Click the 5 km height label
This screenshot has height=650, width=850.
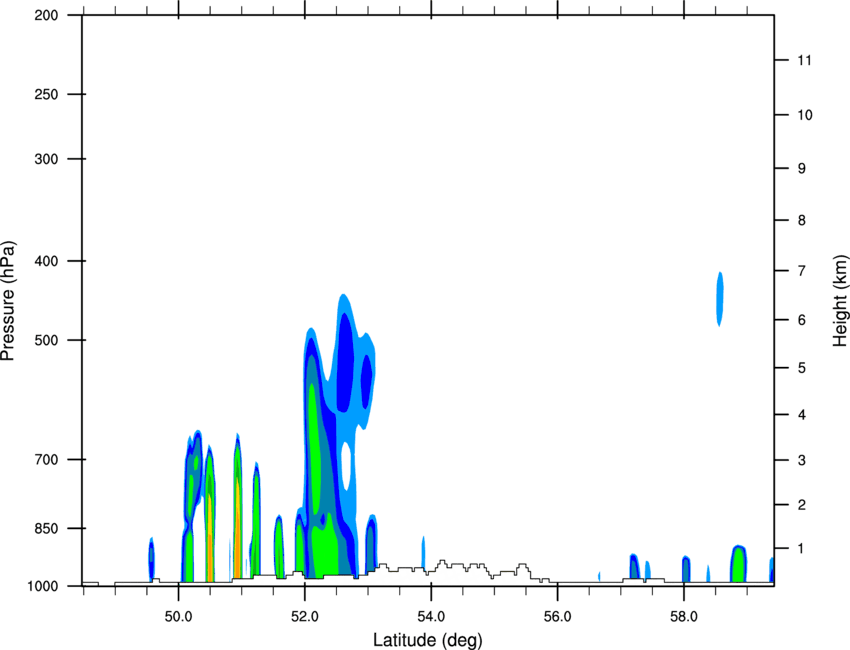point(802,368)
